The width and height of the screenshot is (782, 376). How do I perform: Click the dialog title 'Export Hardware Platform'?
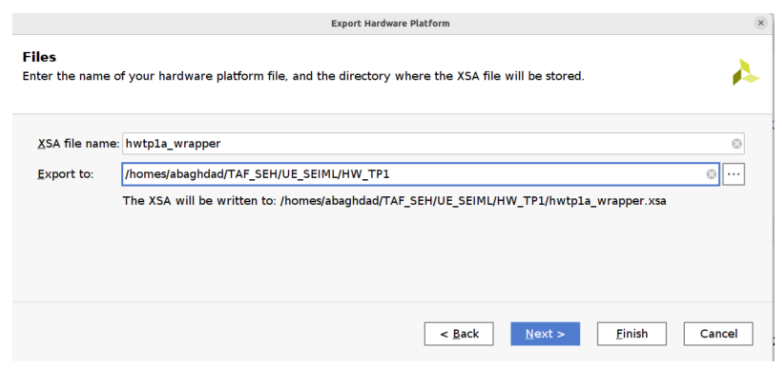pyautogui.click(x=391, y=23)
